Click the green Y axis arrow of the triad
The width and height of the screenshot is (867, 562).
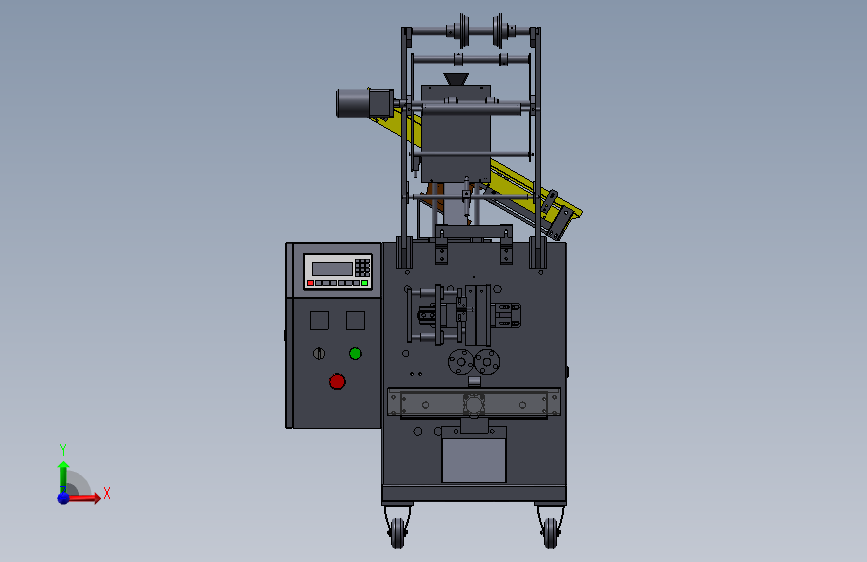click(63, 477)
